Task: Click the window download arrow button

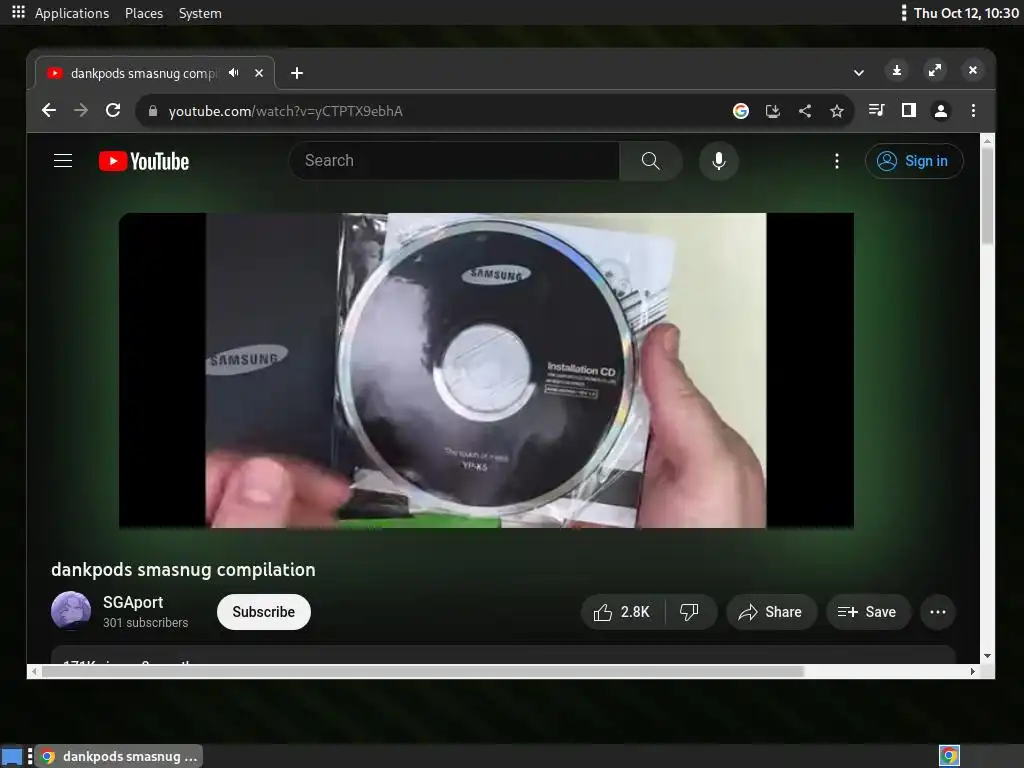Action: pyautogui.click(x=897, y=70)
